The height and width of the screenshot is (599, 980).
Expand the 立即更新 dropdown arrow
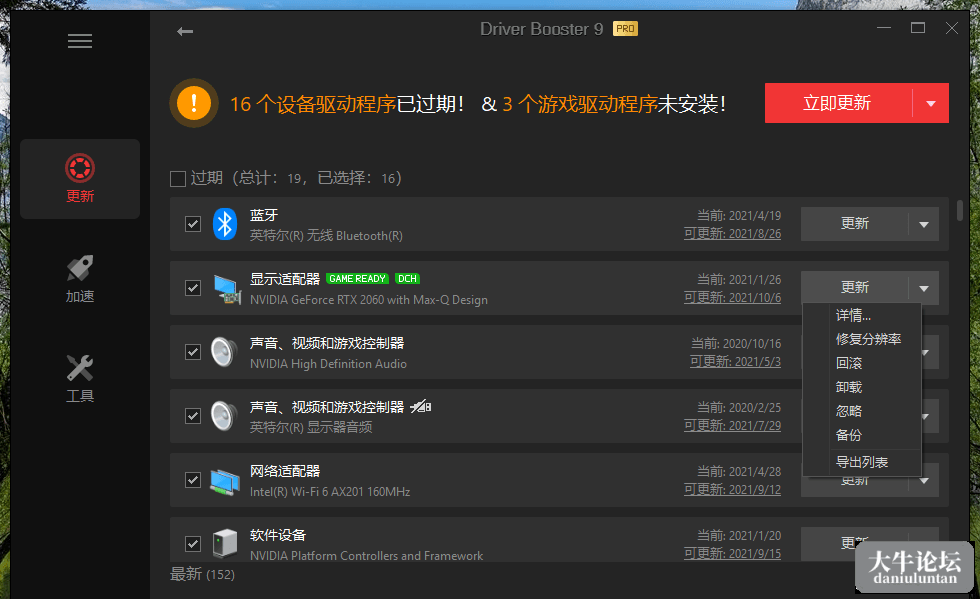point(931,103)
